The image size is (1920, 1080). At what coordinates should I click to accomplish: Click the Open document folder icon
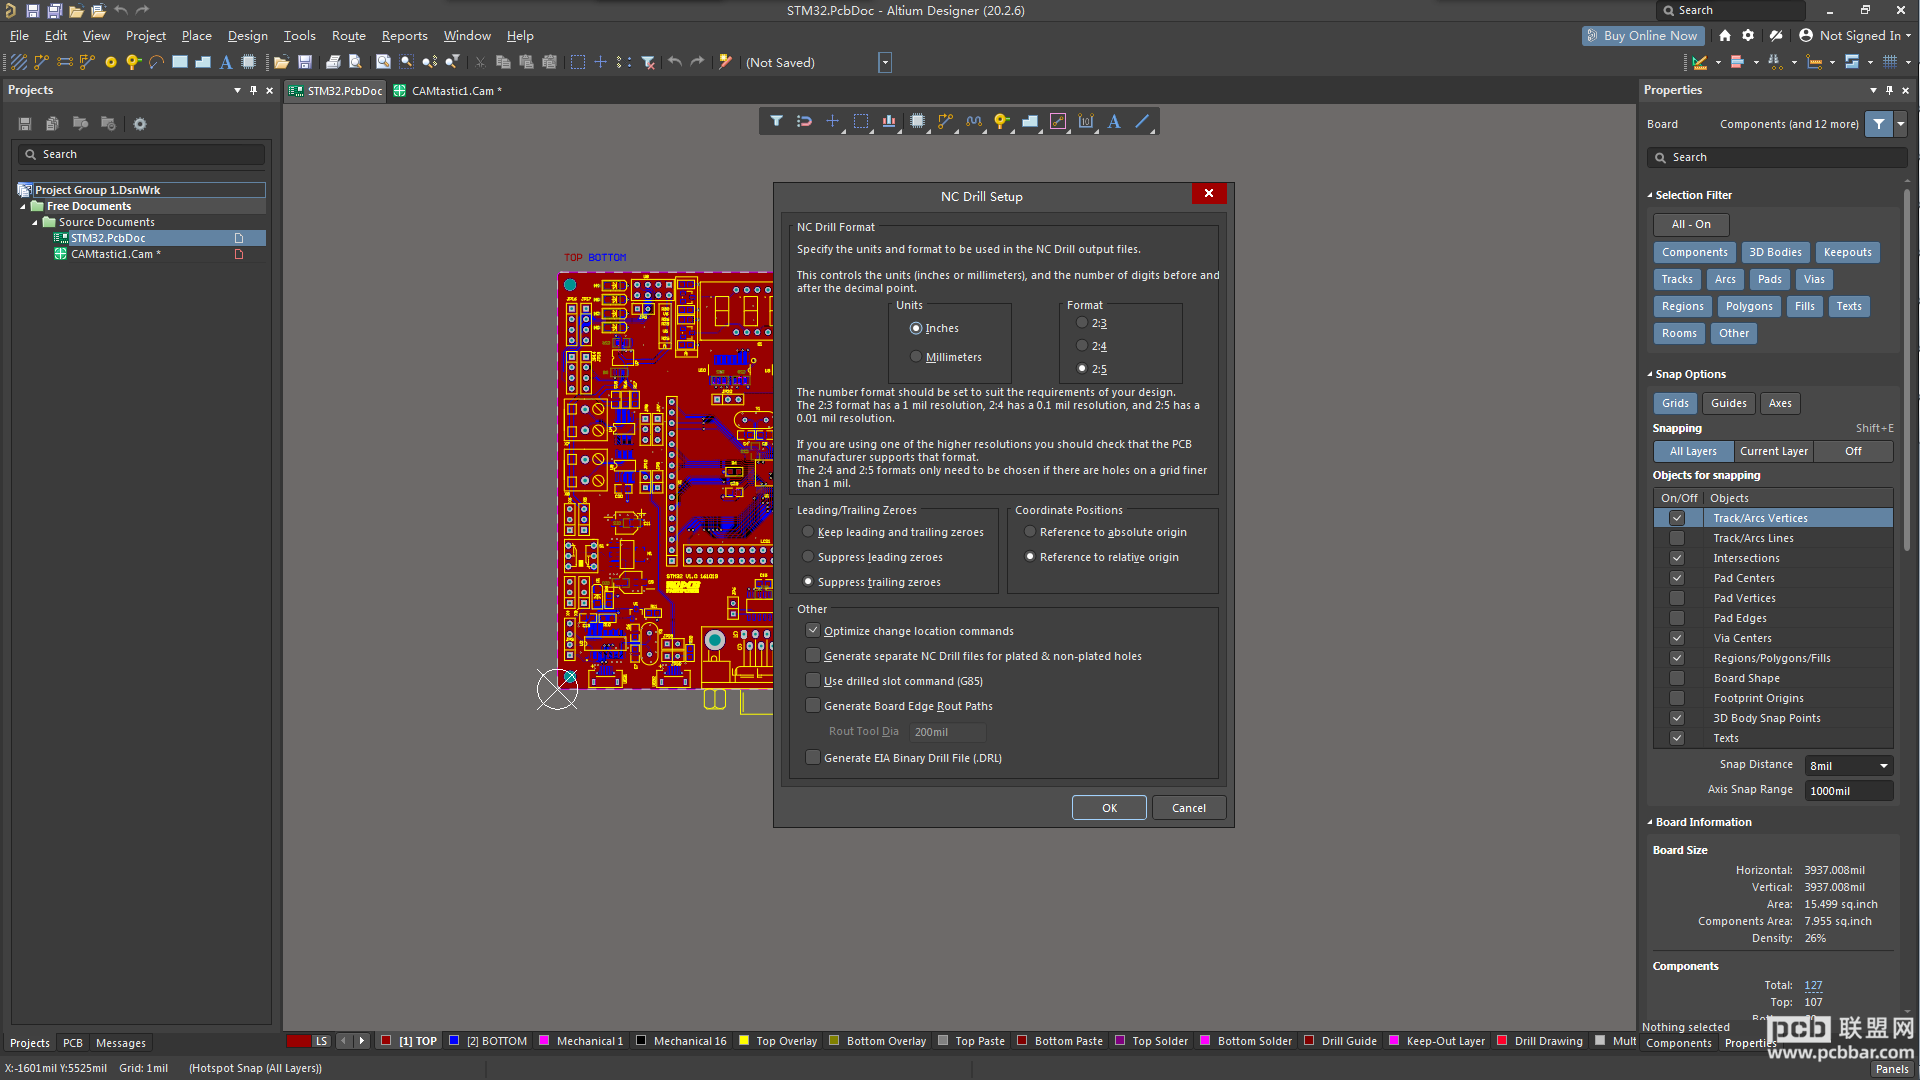[282, 62]
